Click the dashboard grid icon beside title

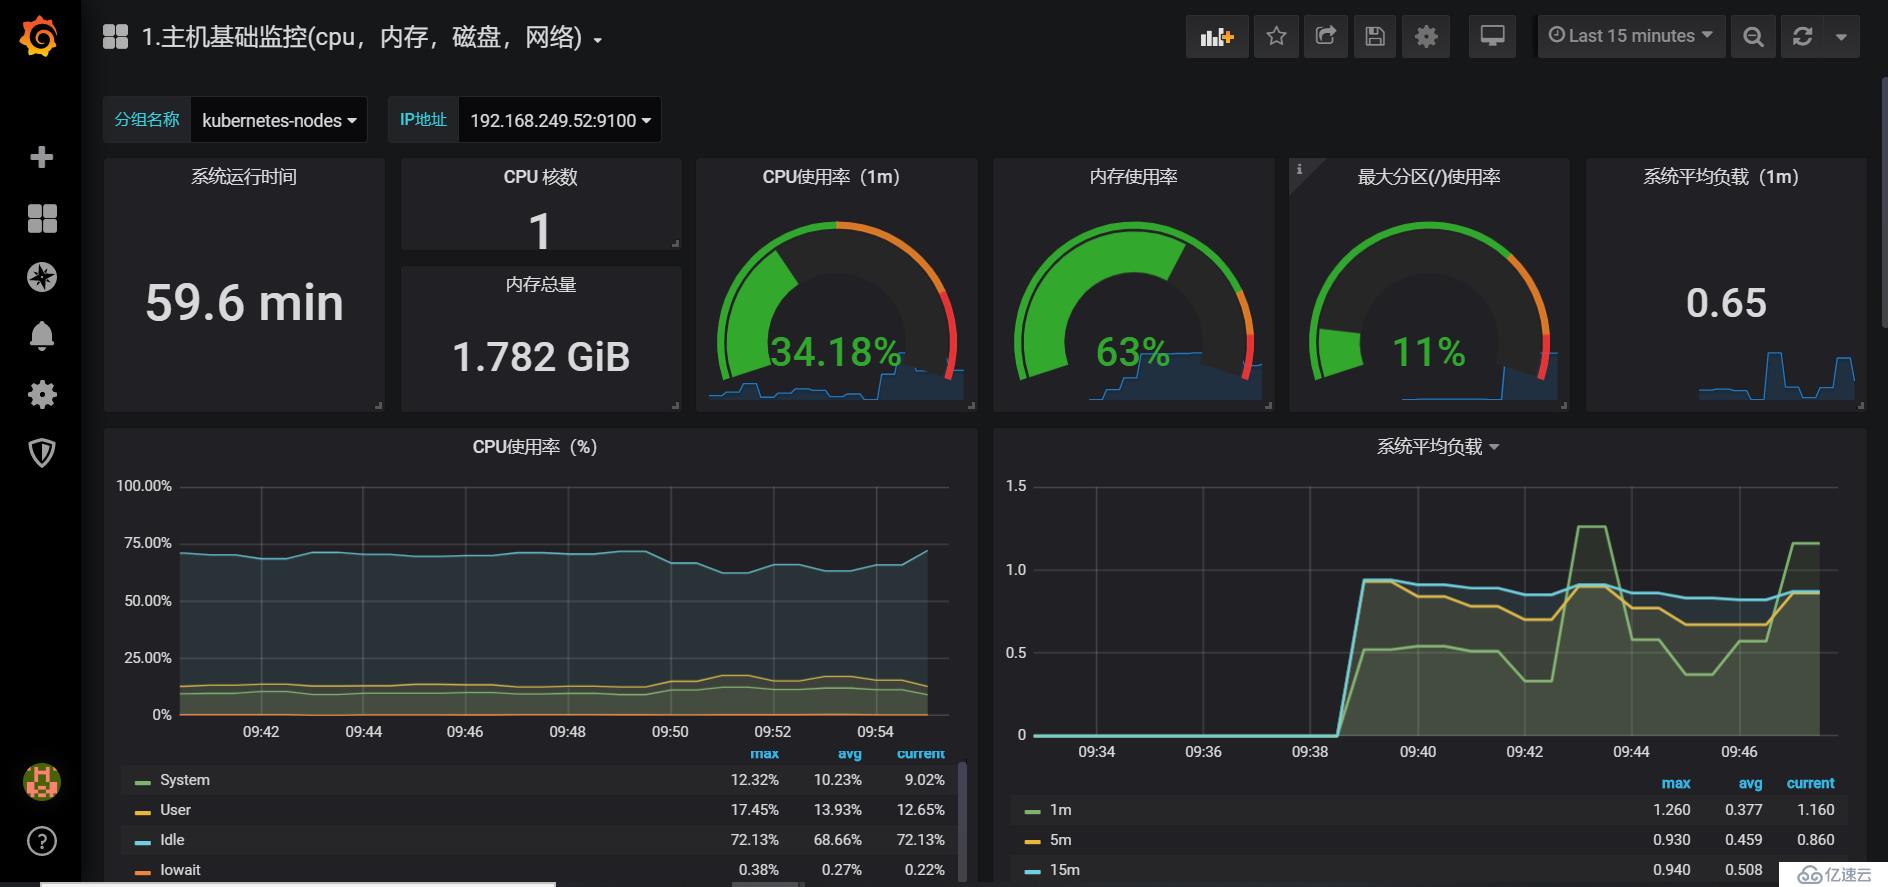[116, 38]
